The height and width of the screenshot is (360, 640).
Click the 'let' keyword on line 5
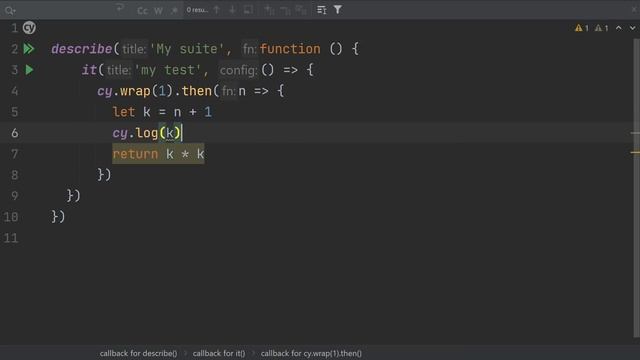[124, 112]
